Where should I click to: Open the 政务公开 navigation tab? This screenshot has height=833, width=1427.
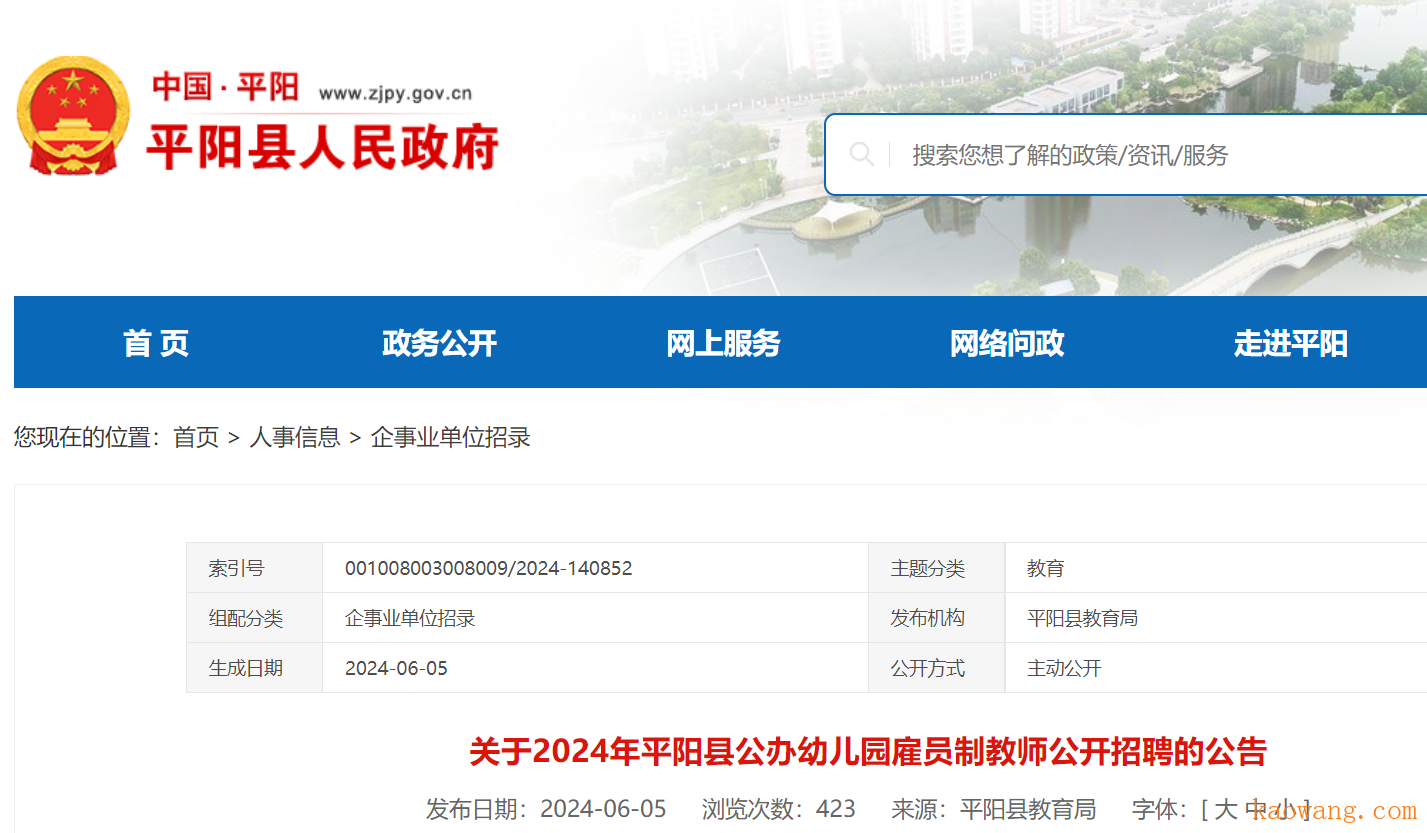point(440,342)
